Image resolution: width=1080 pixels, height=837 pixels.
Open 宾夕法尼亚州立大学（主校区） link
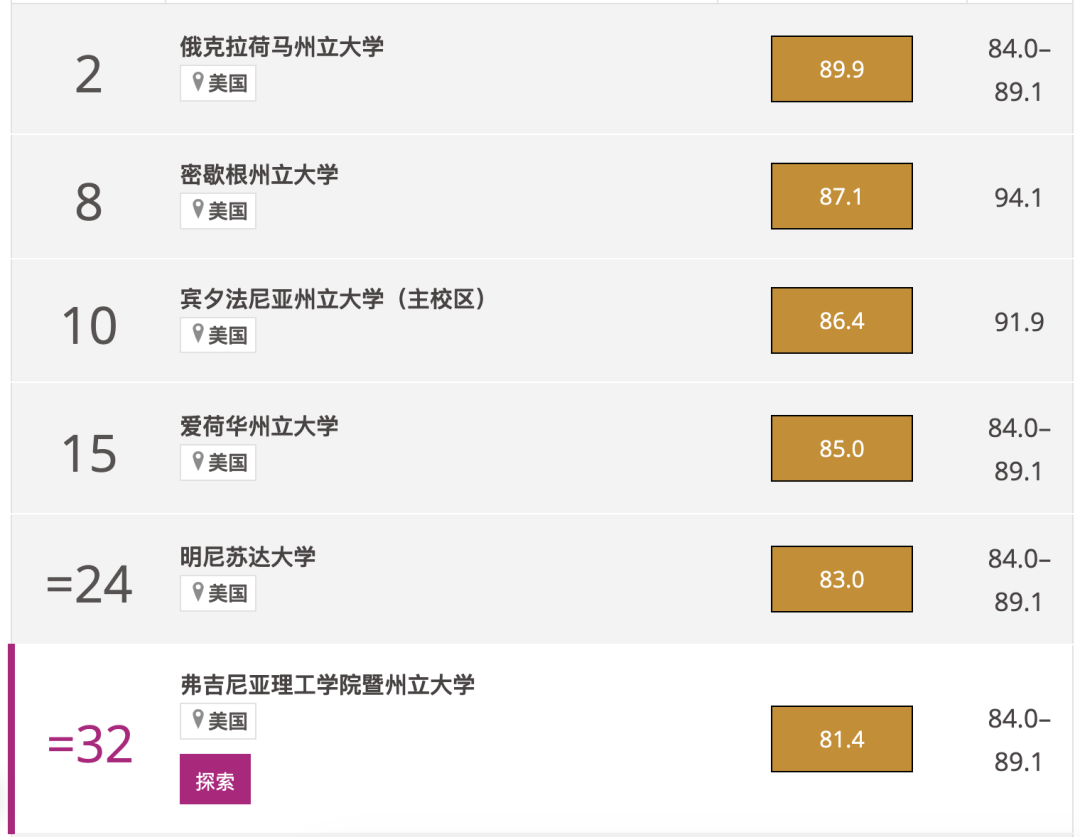coord(333,299)
